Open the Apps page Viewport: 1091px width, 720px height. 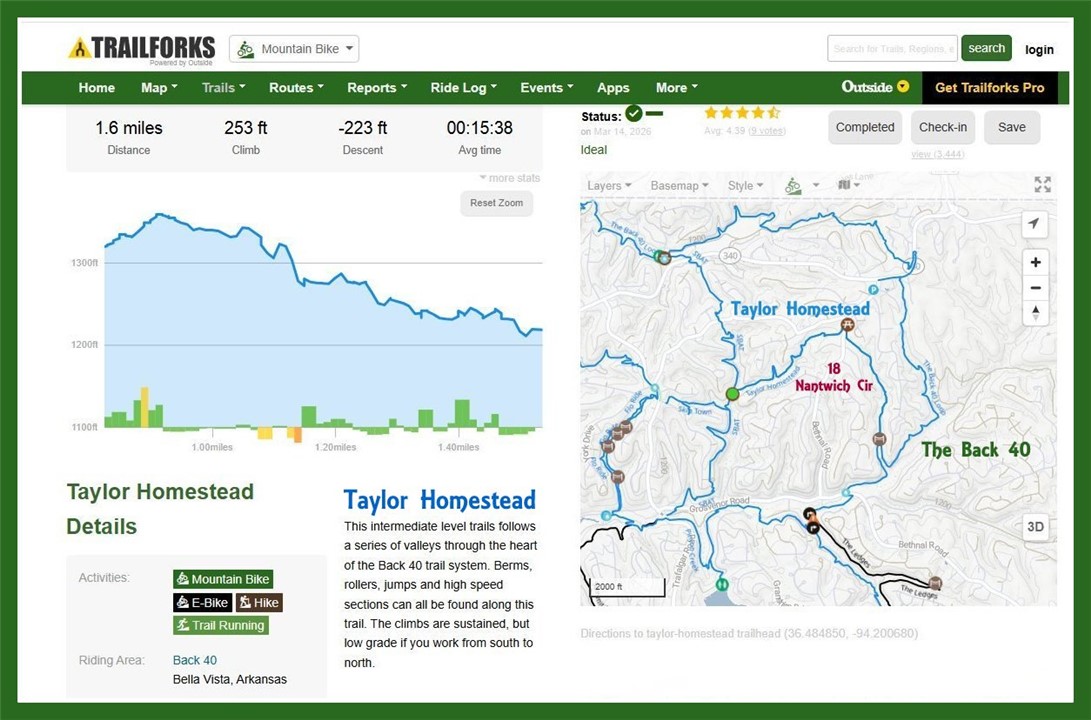tap(613, 88)
